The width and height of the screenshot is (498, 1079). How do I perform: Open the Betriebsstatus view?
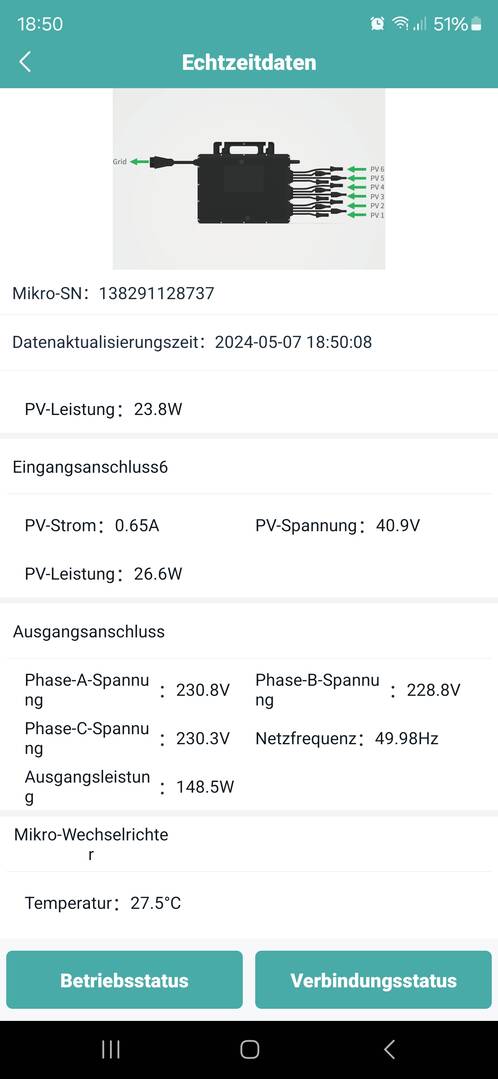[x=124, y=980]
